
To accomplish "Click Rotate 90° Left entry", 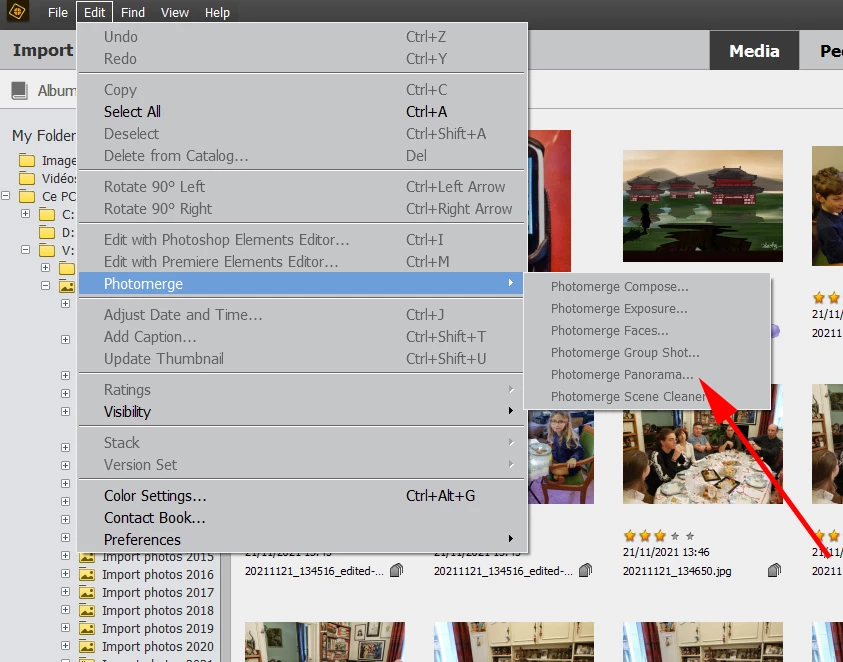I will (302, 187).
